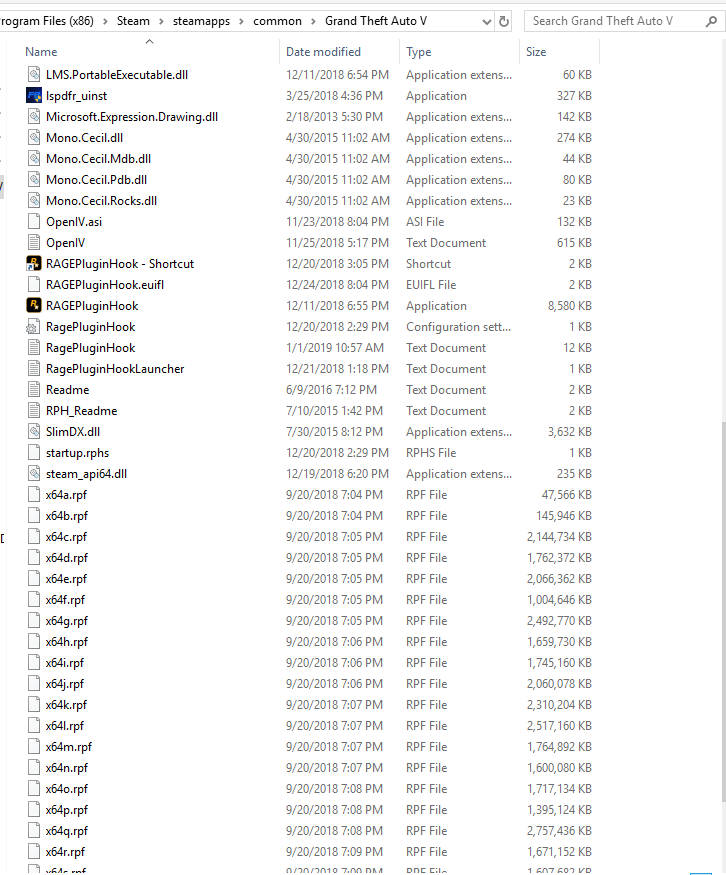Image resolution: width=726 pixels, height=875 pixels.
Task: Refresh the Grand Theft Auto V folder
Action: point(504,21)
